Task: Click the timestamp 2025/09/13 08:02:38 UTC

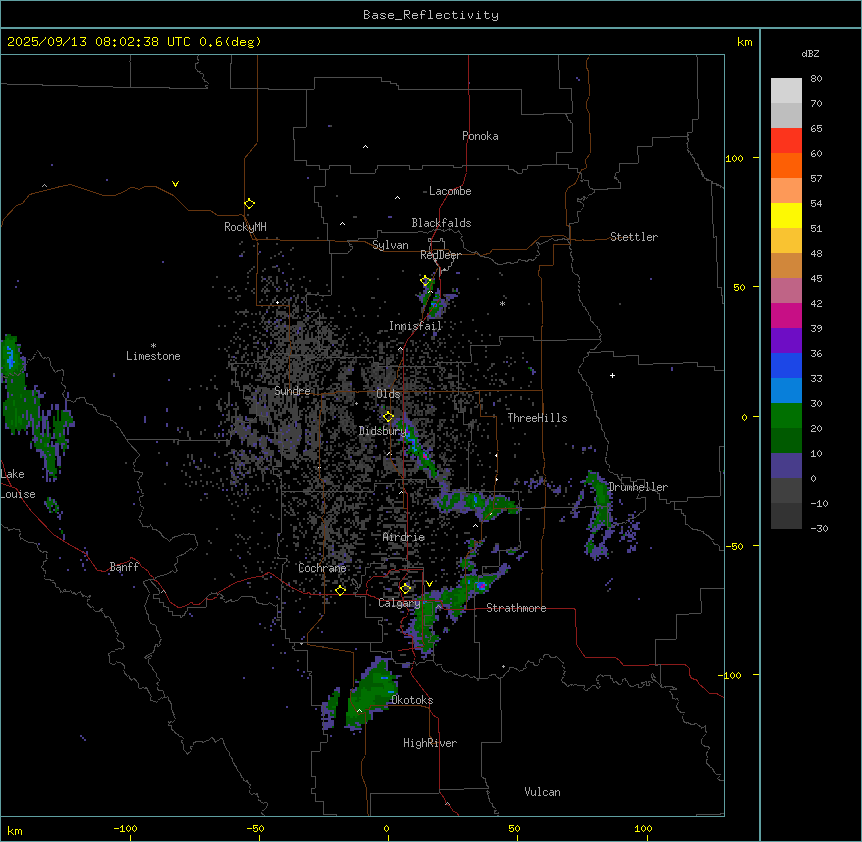Action: click(x=99, y=42)
